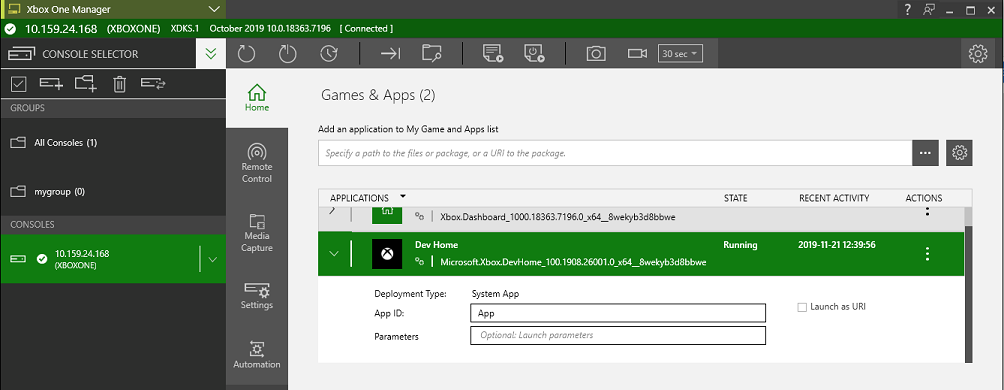Image resolution: width=1004 pixels, height=390 pixels.
Task: Open actions menu for Dev Home row
Action: [927, 254]
